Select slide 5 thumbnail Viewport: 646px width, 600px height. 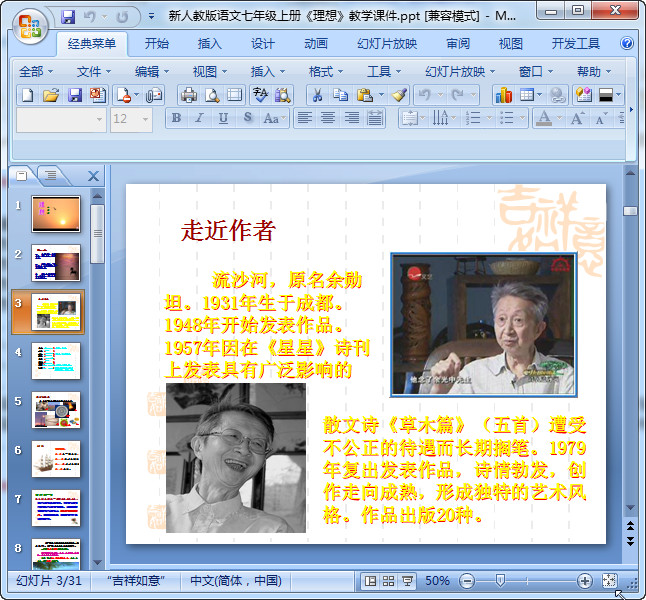tap(56, 410)
